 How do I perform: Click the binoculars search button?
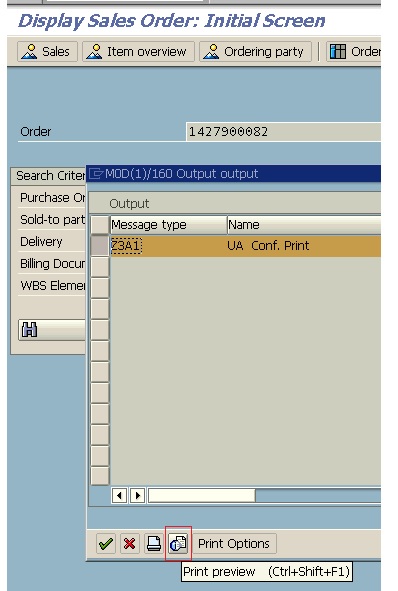[52, 330]
